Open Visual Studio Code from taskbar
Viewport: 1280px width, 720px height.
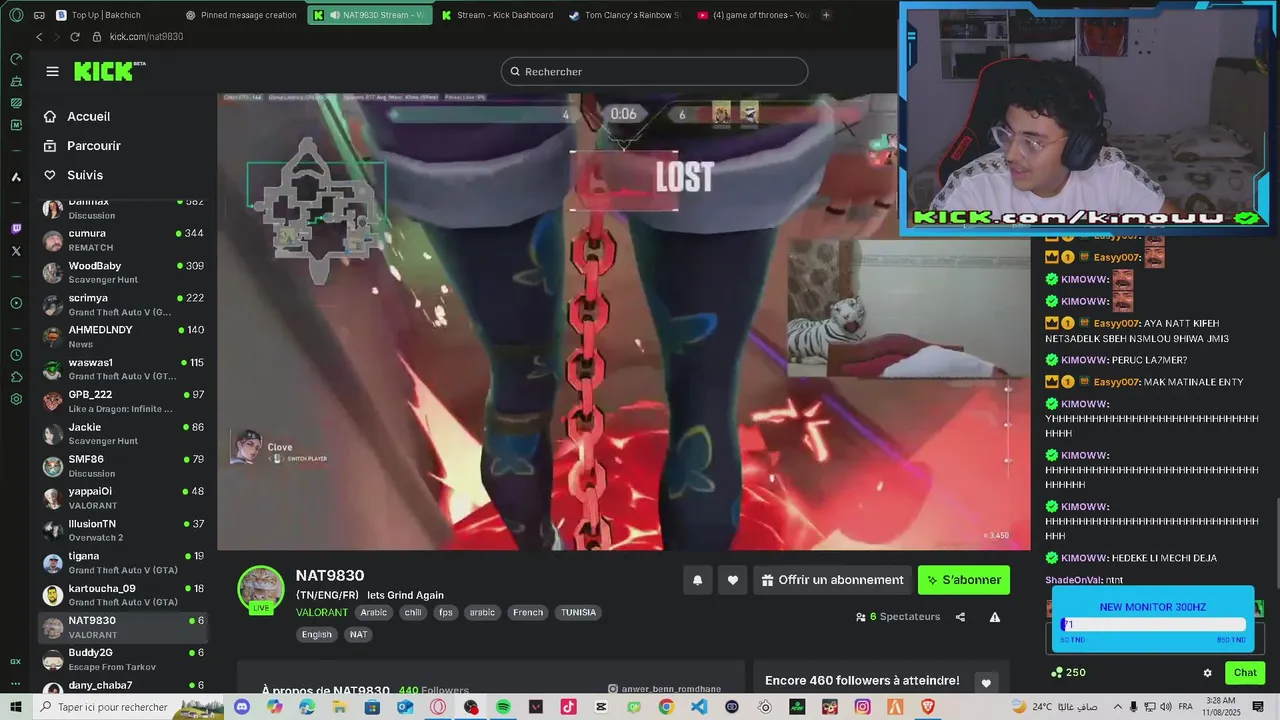(x=699, y=707)
